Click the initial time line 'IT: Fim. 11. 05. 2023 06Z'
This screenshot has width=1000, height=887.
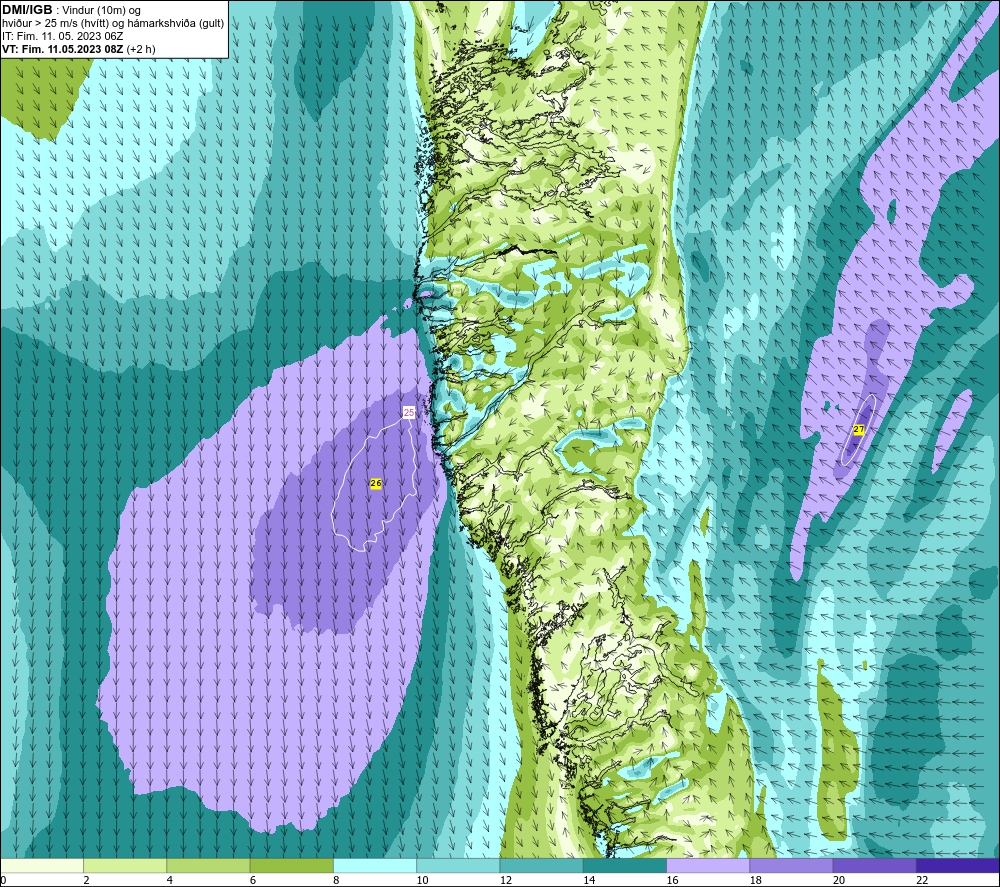tap(62, 36)
